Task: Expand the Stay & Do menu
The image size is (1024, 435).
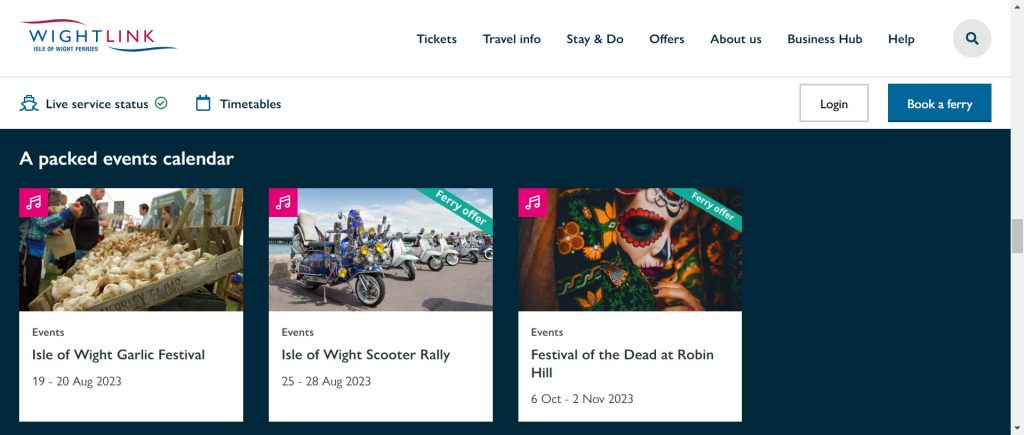Action: [594, 39]
